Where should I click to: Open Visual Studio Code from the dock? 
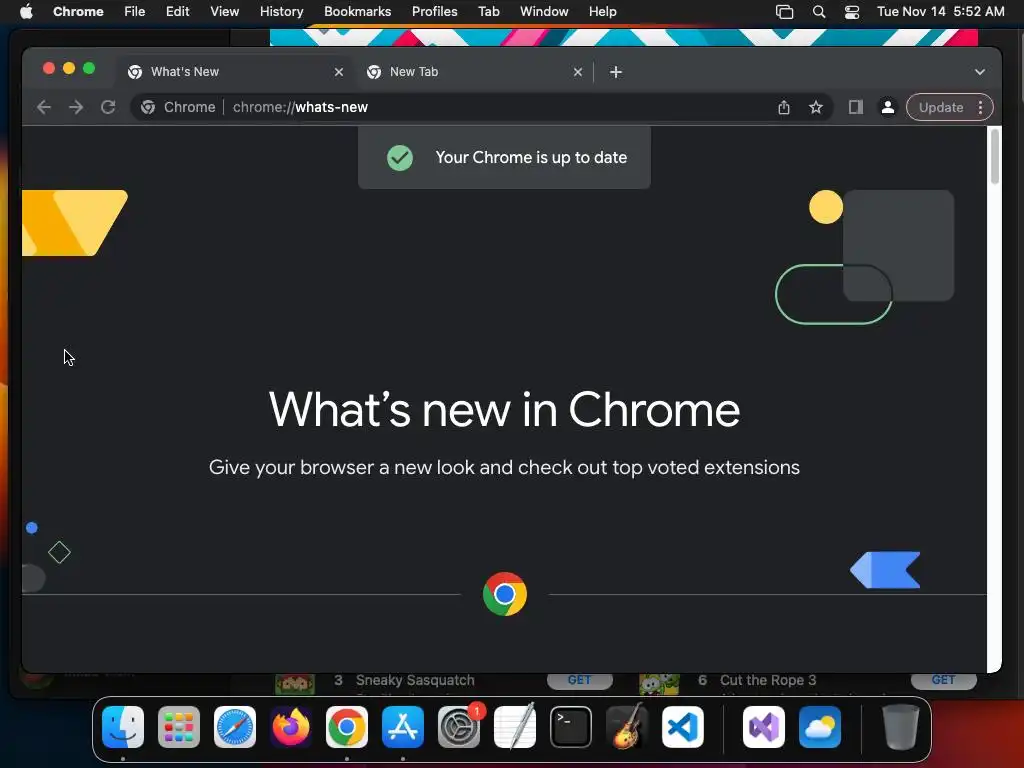click(683, 727)
